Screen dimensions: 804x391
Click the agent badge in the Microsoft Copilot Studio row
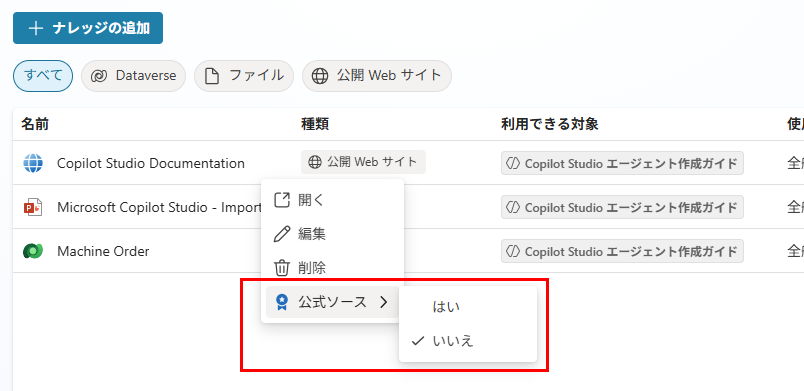click(622, 207)
